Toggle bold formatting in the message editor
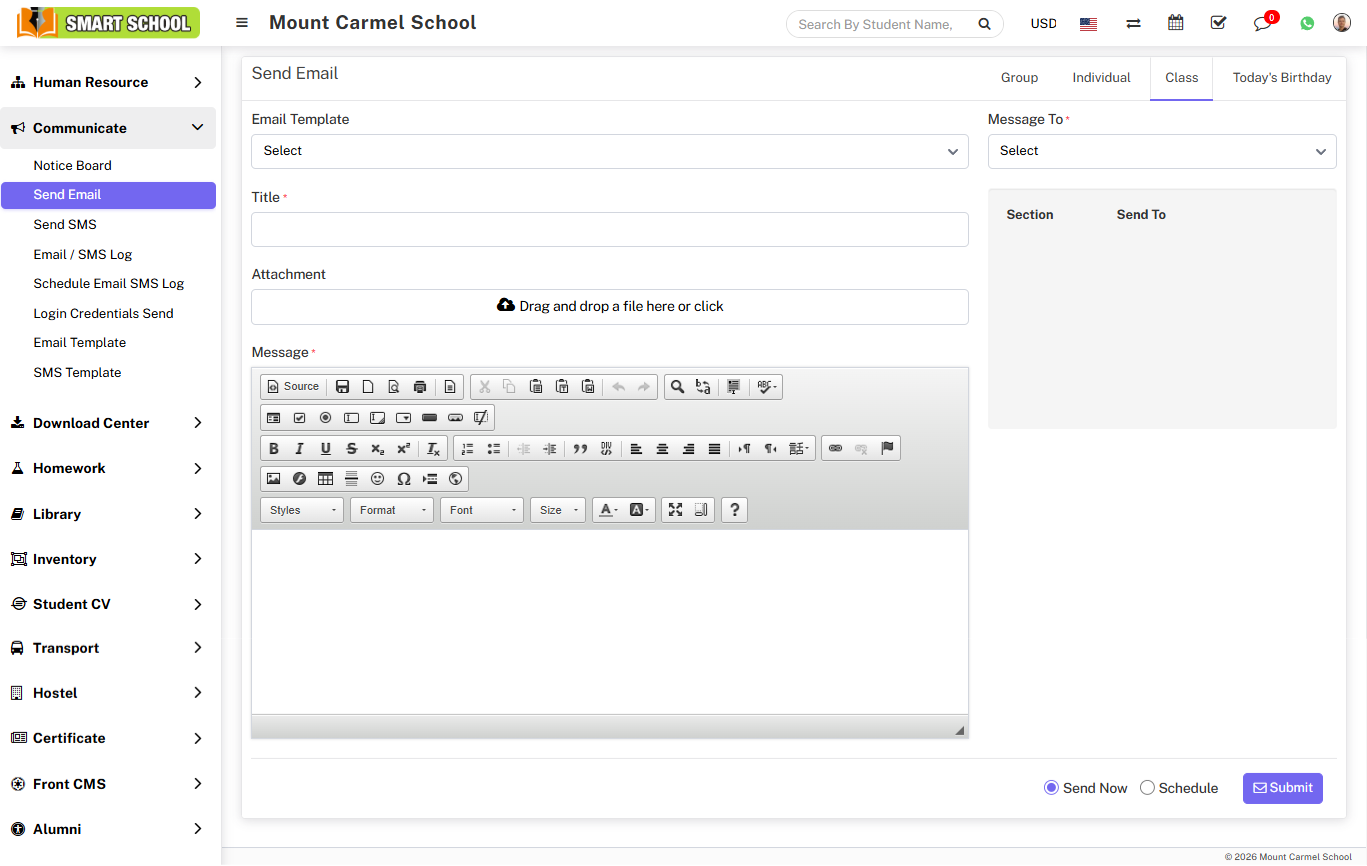 (273, 449)
